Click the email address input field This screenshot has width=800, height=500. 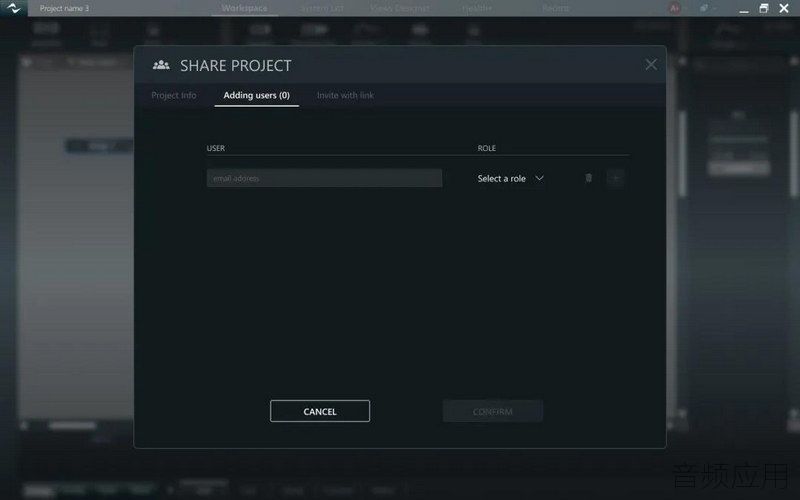click(324, 178)
